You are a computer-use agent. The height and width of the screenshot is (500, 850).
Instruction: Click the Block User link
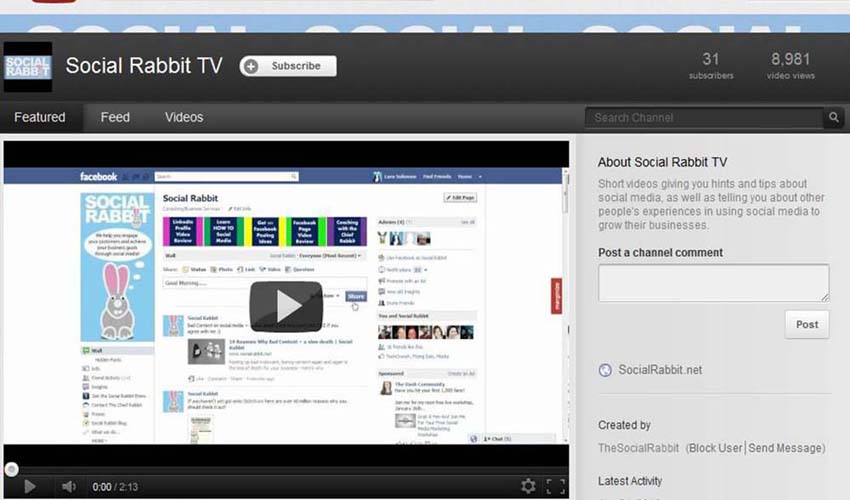click(x=715, y=448)
